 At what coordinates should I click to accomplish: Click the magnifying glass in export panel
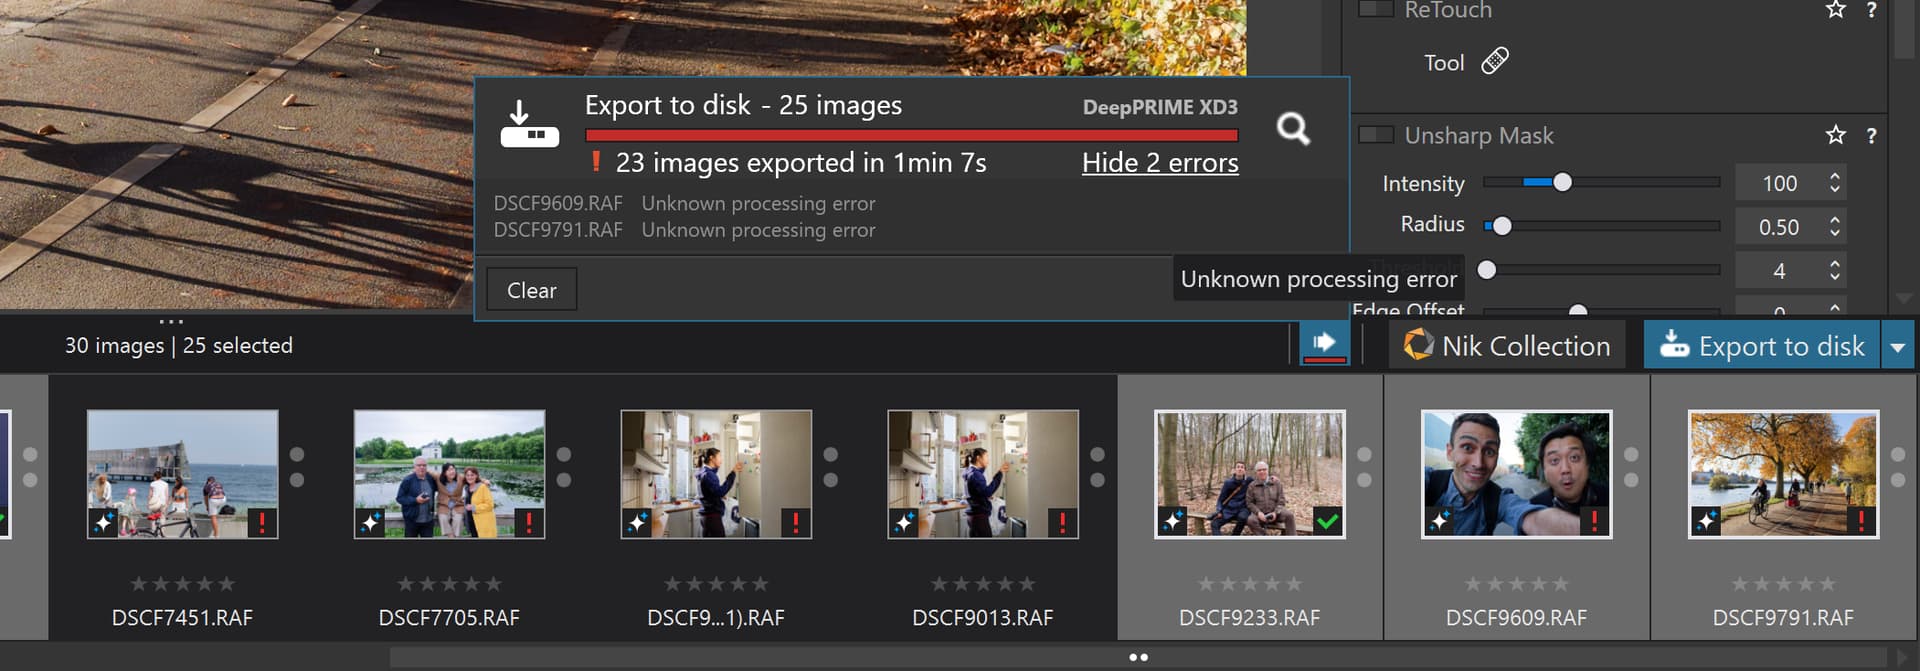(1292, 129)
